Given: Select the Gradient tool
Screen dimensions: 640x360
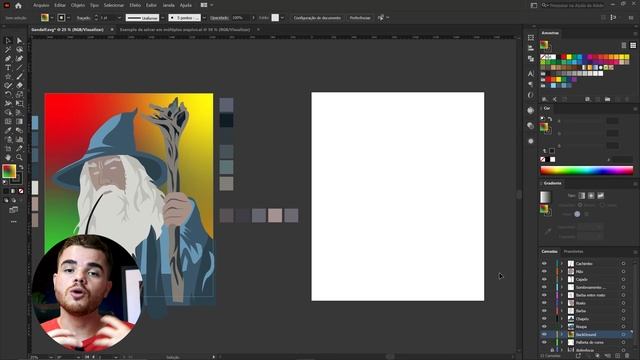Looking at the screenshot, I should coord(19,121).
